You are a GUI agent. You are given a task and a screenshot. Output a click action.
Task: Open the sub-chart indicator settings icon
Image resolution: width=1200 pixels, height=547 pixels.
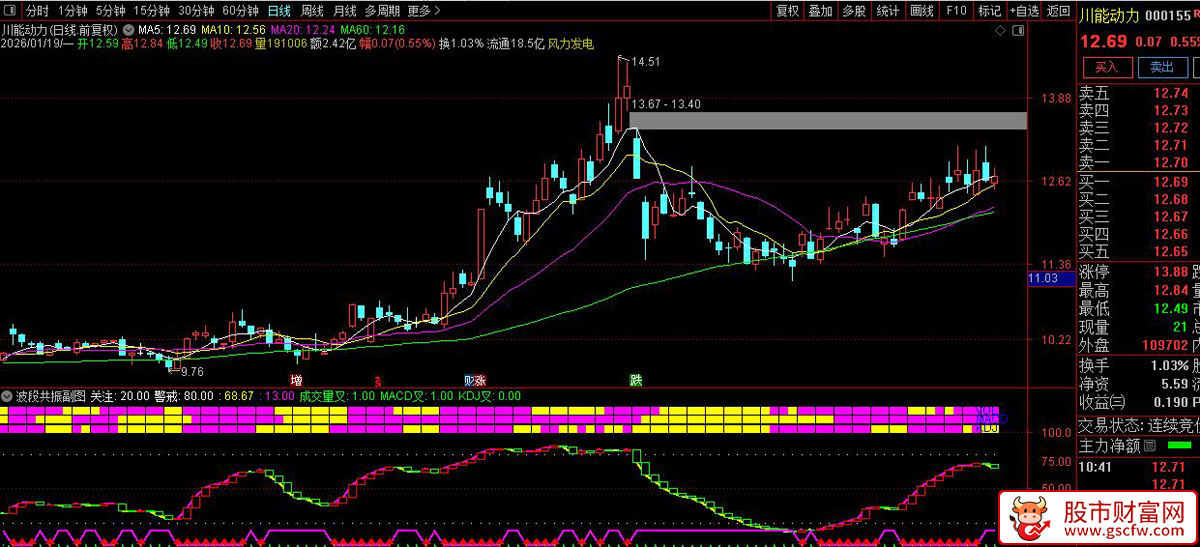pos(9,396)
